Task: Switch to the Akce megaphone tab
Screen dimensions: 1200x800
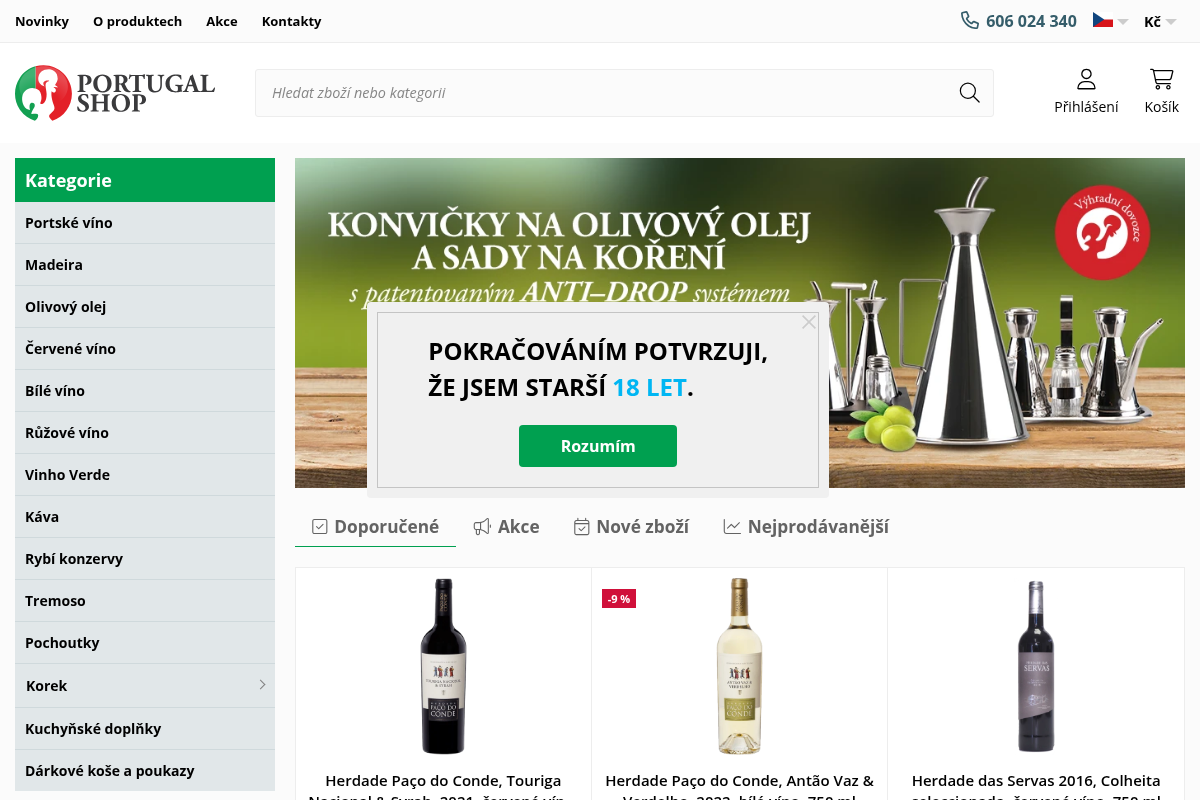Action: [506, 526]
